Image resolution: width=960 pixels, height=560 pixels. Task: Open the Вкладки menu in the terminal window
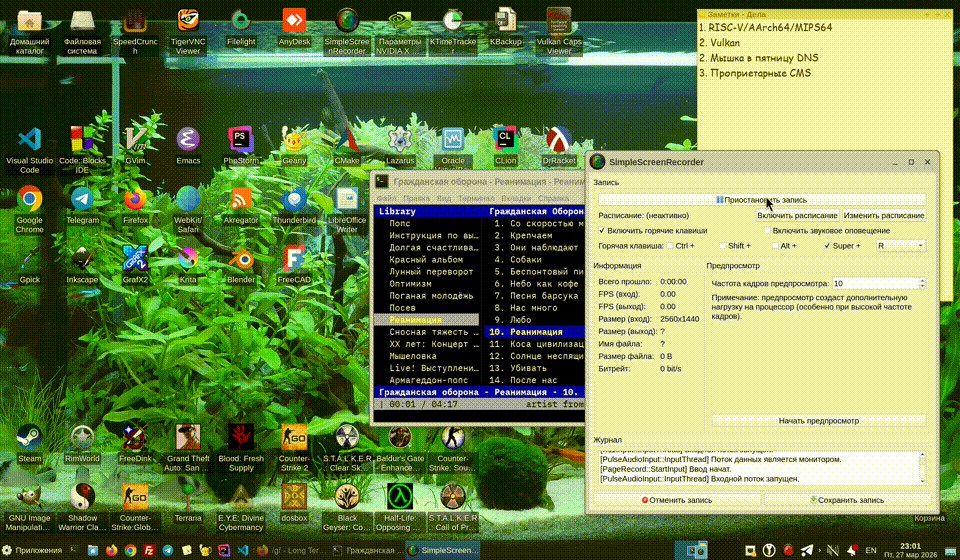tap(516, 198)
